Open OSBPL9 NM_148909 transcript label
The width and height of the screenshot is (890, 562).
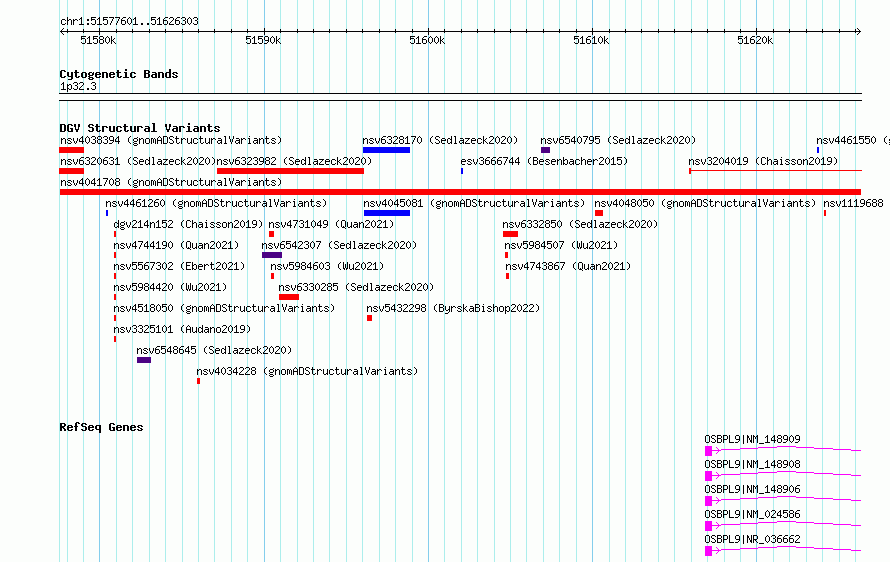tap(753, 439)
